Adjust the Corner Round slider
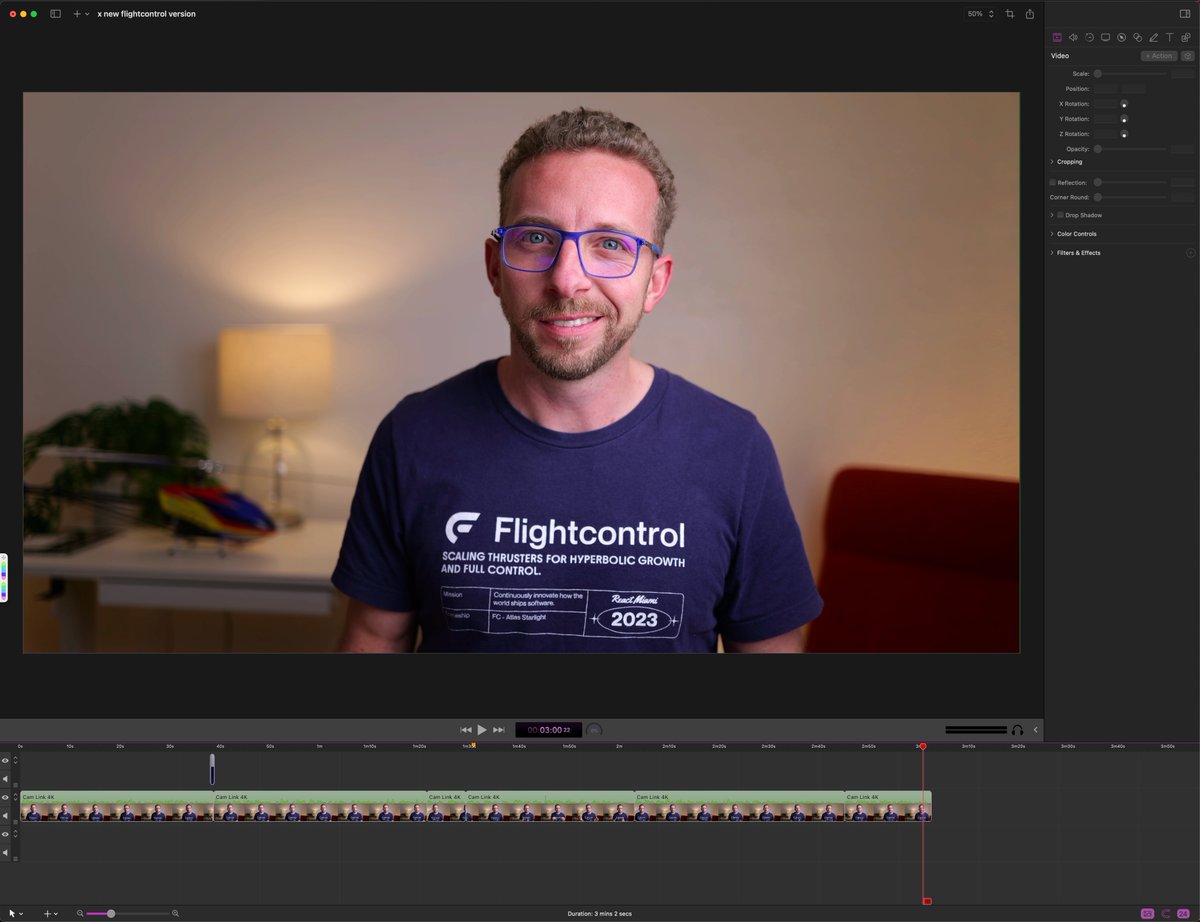 tap(1131, 197)
